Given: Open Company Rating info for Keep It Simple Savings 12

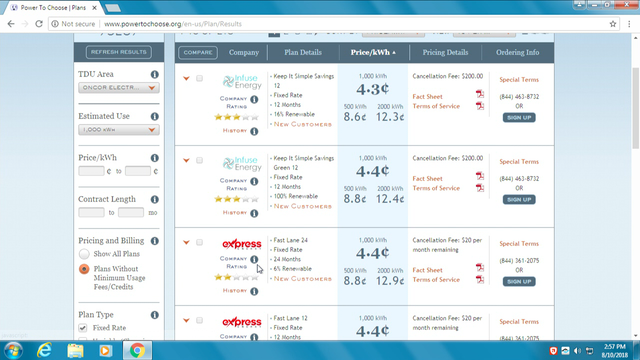Looking at the screenshot, I should (254, 99).
